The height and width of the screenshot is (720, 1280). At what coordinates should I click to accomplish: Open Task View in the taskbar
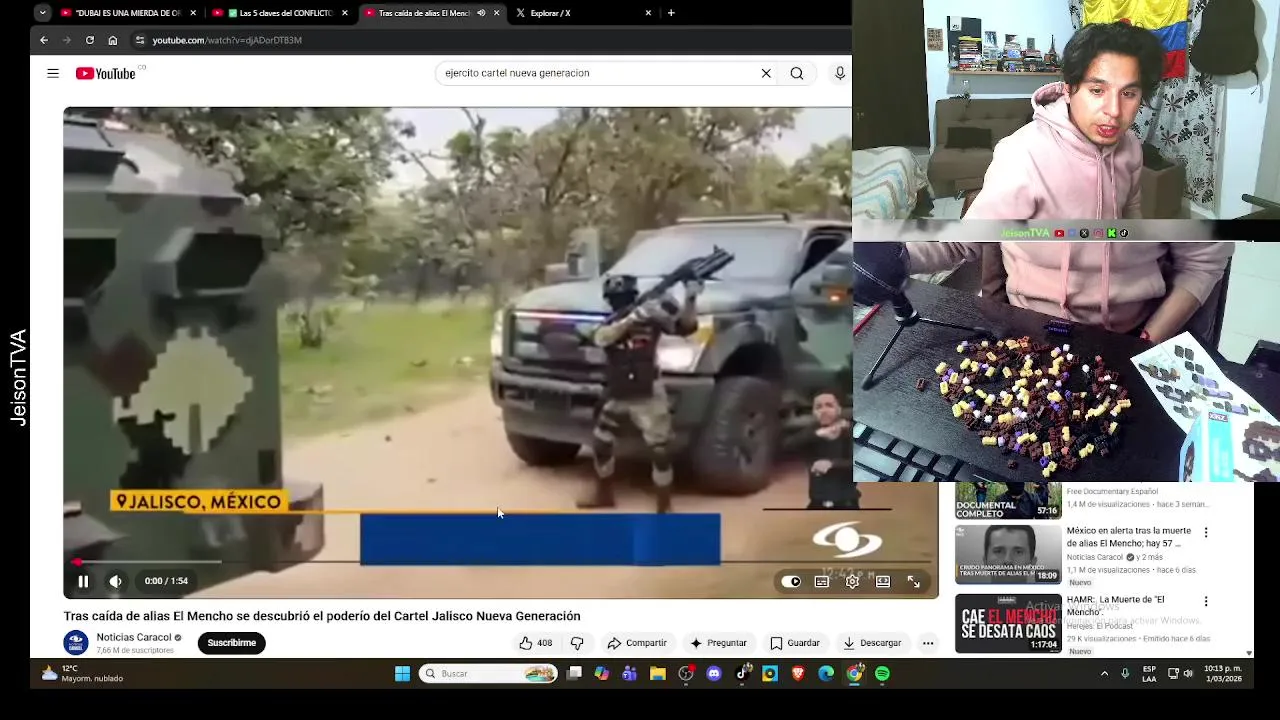pos(574,674)
